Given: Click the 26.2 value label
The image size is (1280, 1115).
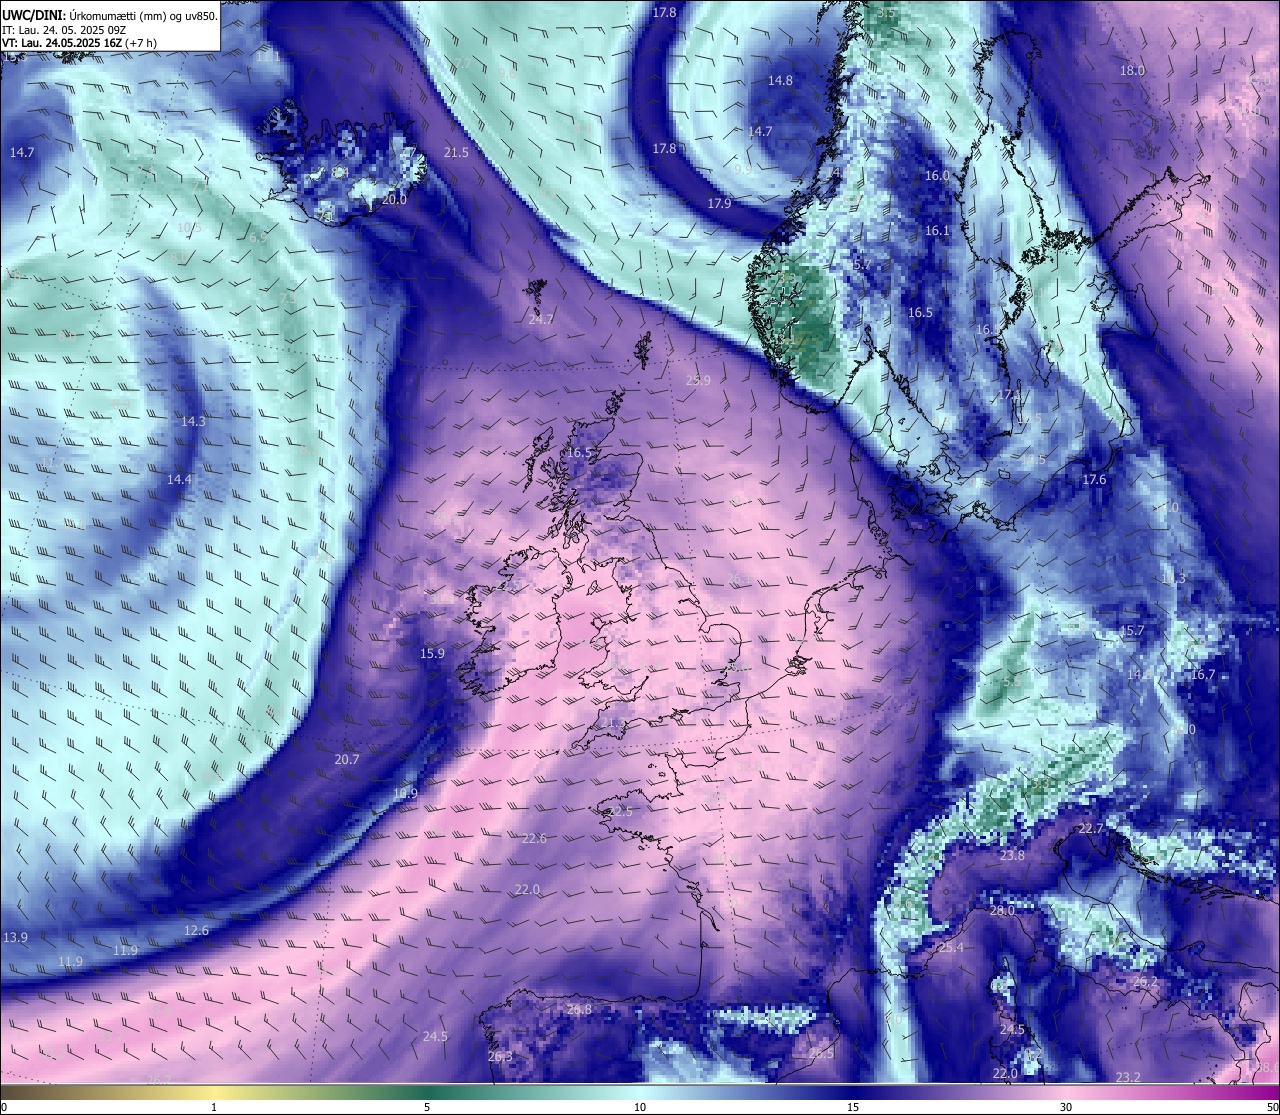Looking at the screenshot, I should (1145, 983).
